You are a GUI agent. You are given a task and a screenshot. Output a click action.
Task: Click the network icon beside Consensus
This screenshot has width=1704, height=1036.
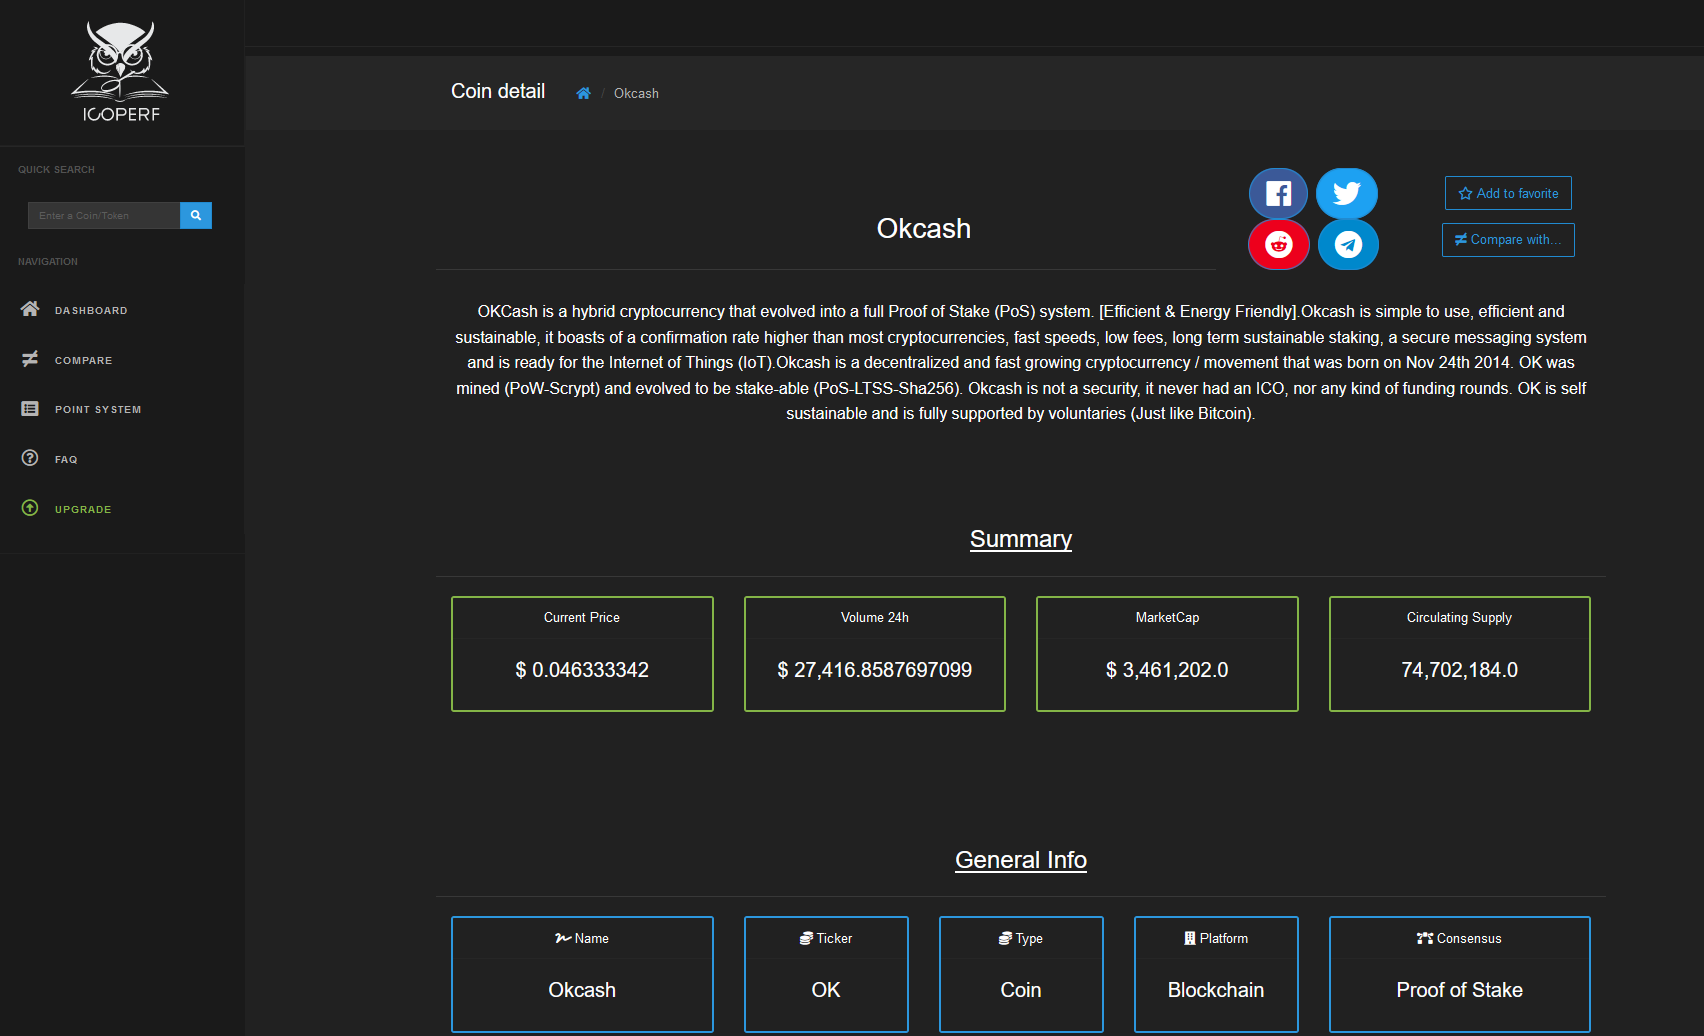pos(1425,938)
